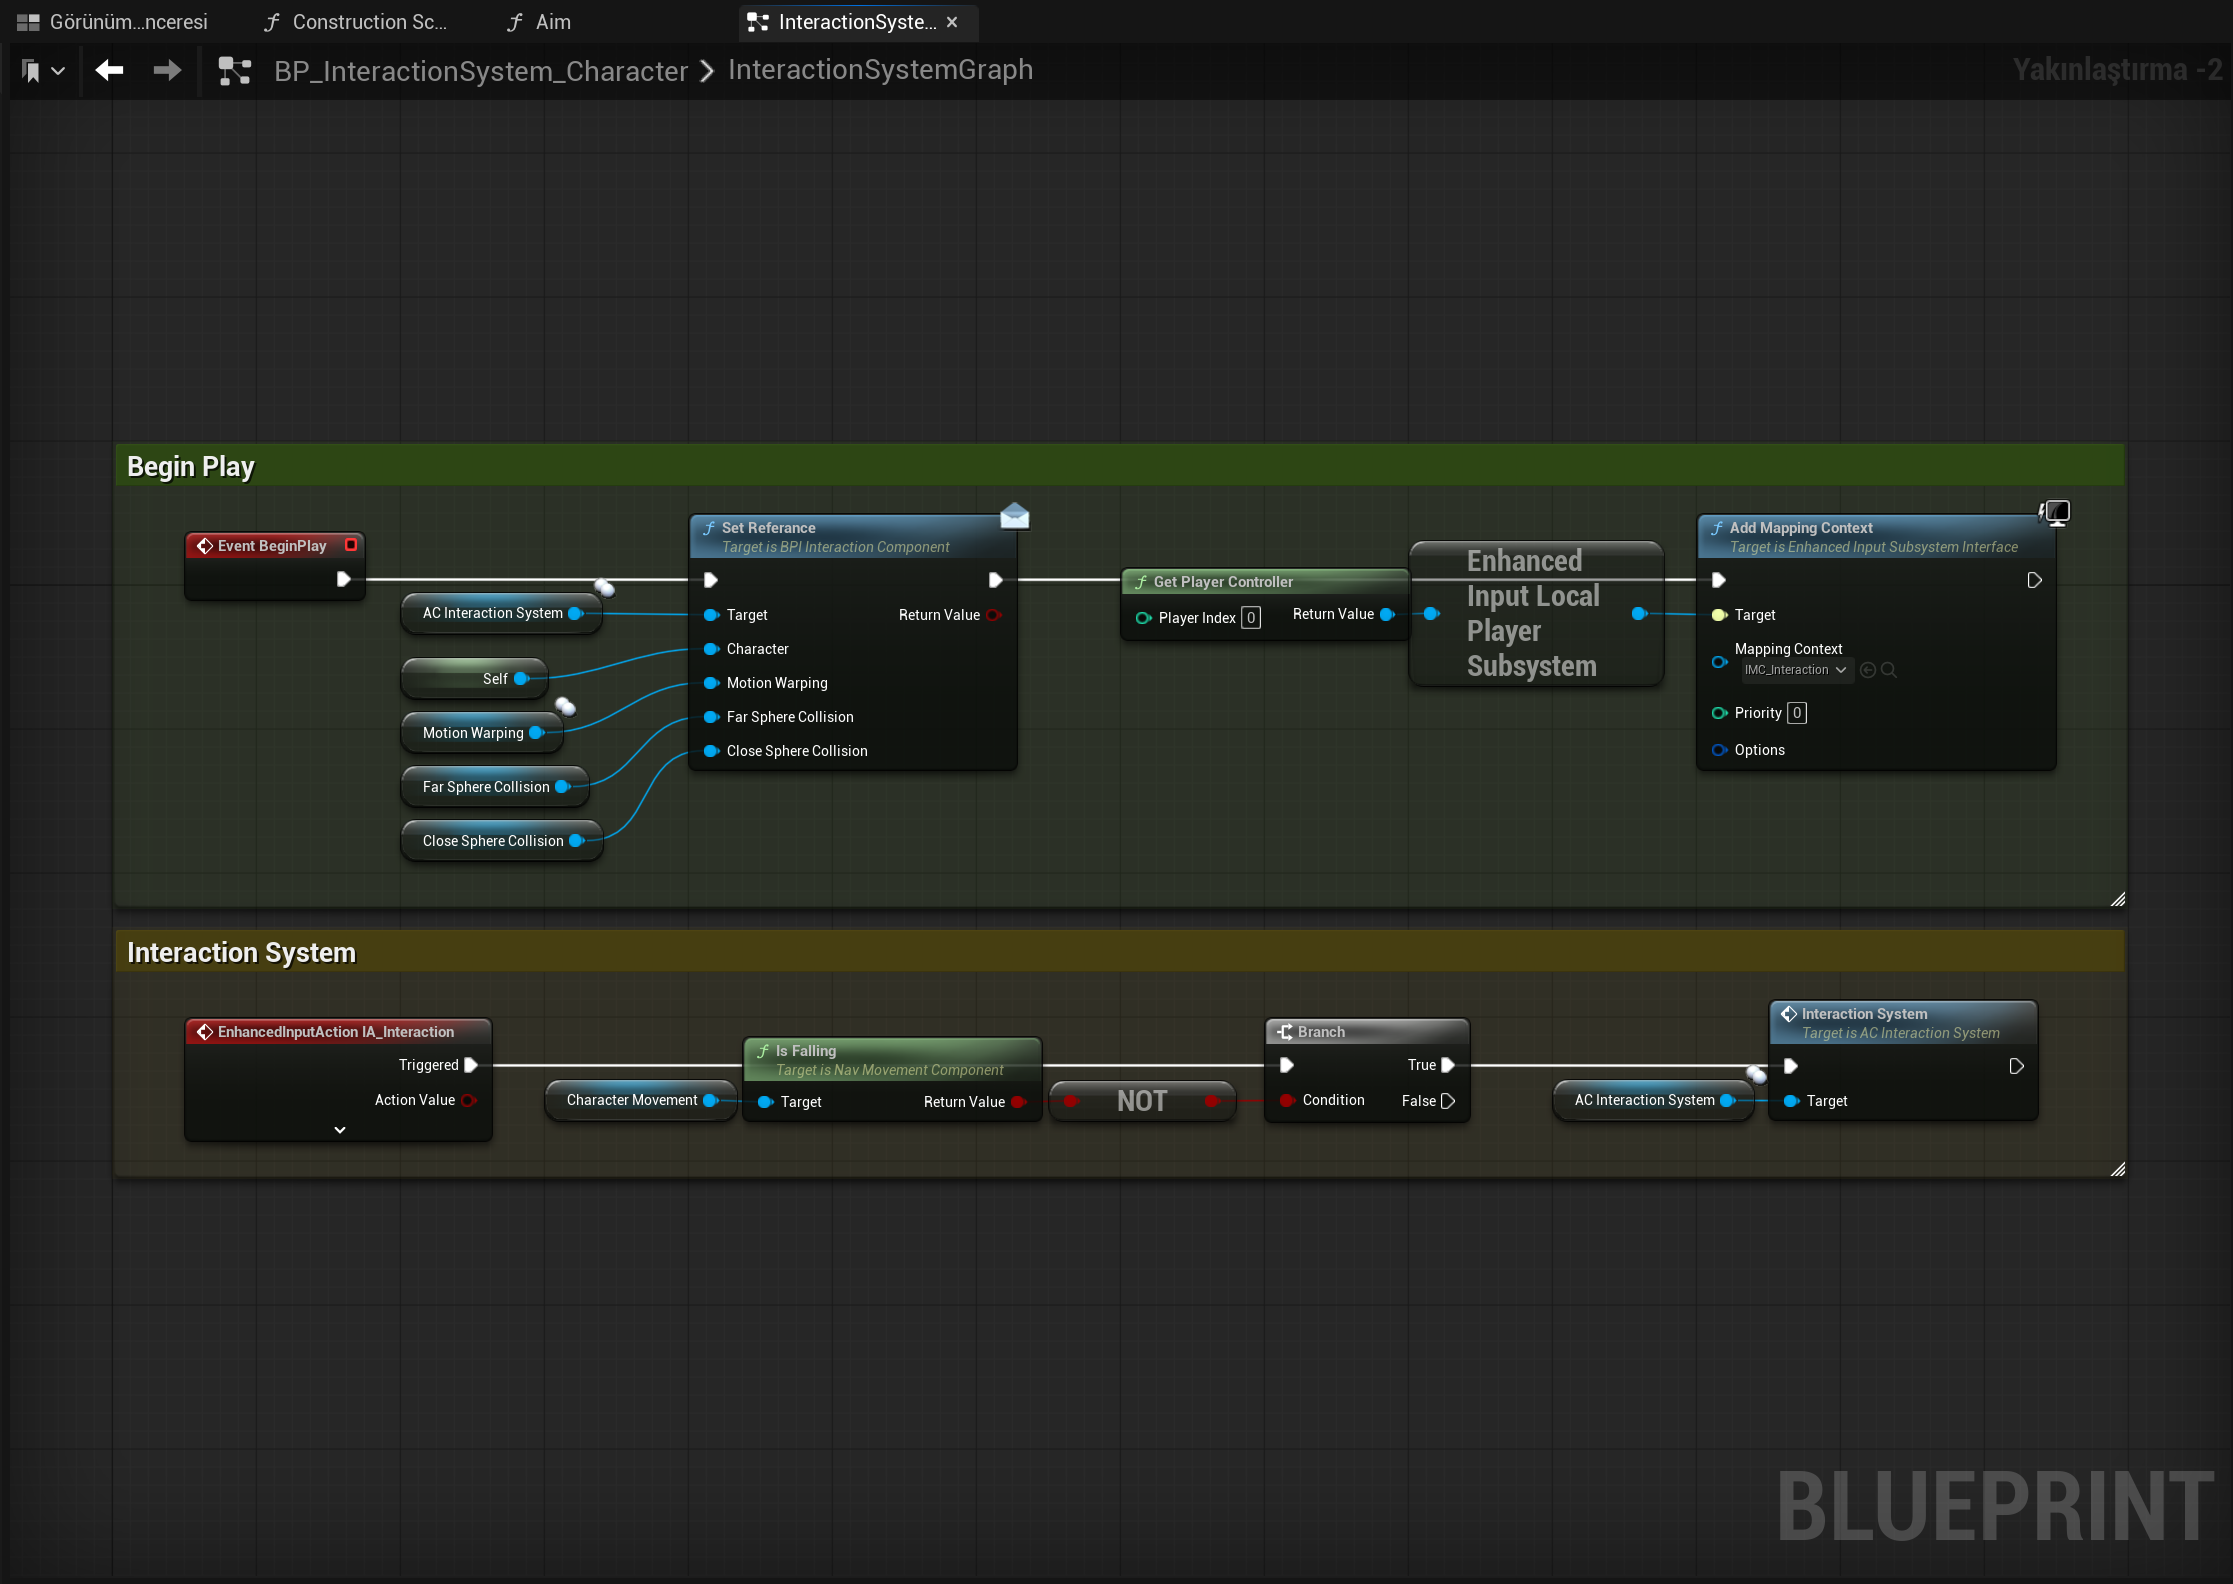
Task: Switch to the Görünüm...nceresi tab
Action: pyautogui.click(x=113, y=22)
